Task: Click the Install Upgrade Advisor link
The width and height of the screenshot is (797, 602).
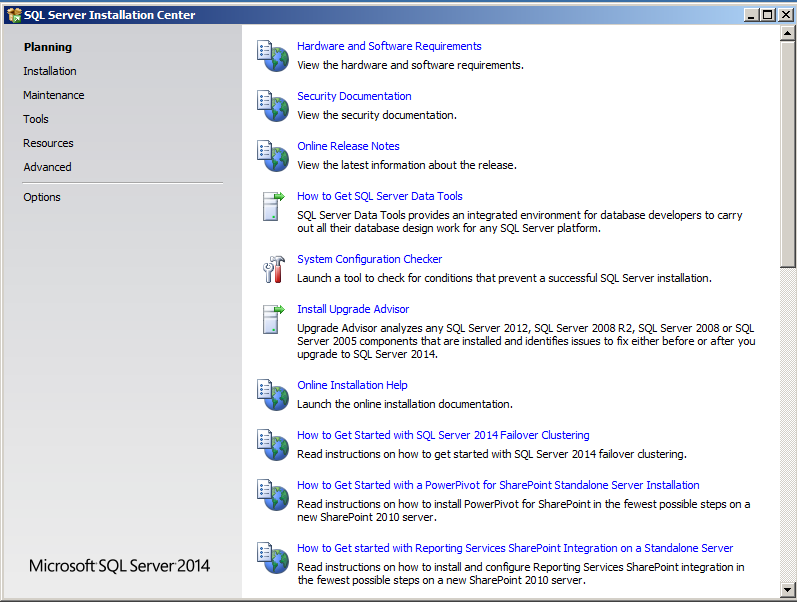Action: pyautogui.click(x=353, y=309)
